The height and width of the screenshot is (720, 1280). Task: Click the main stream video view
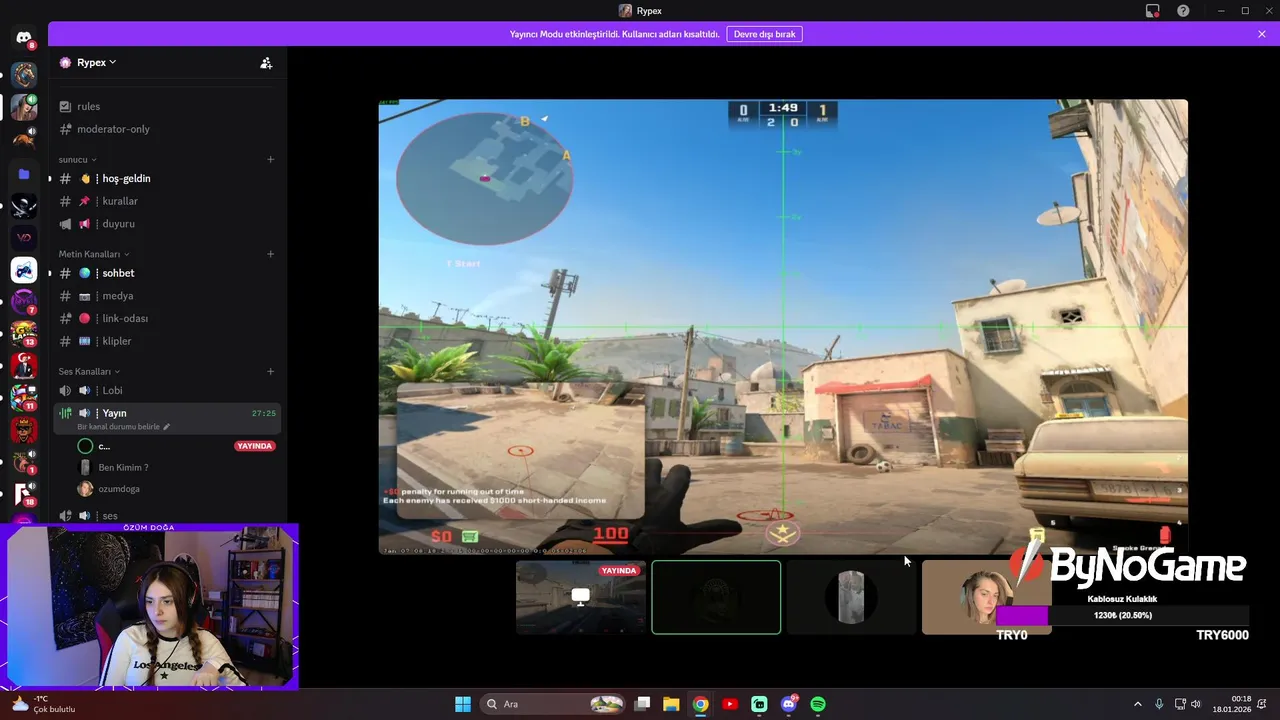(x=783, y=326)
